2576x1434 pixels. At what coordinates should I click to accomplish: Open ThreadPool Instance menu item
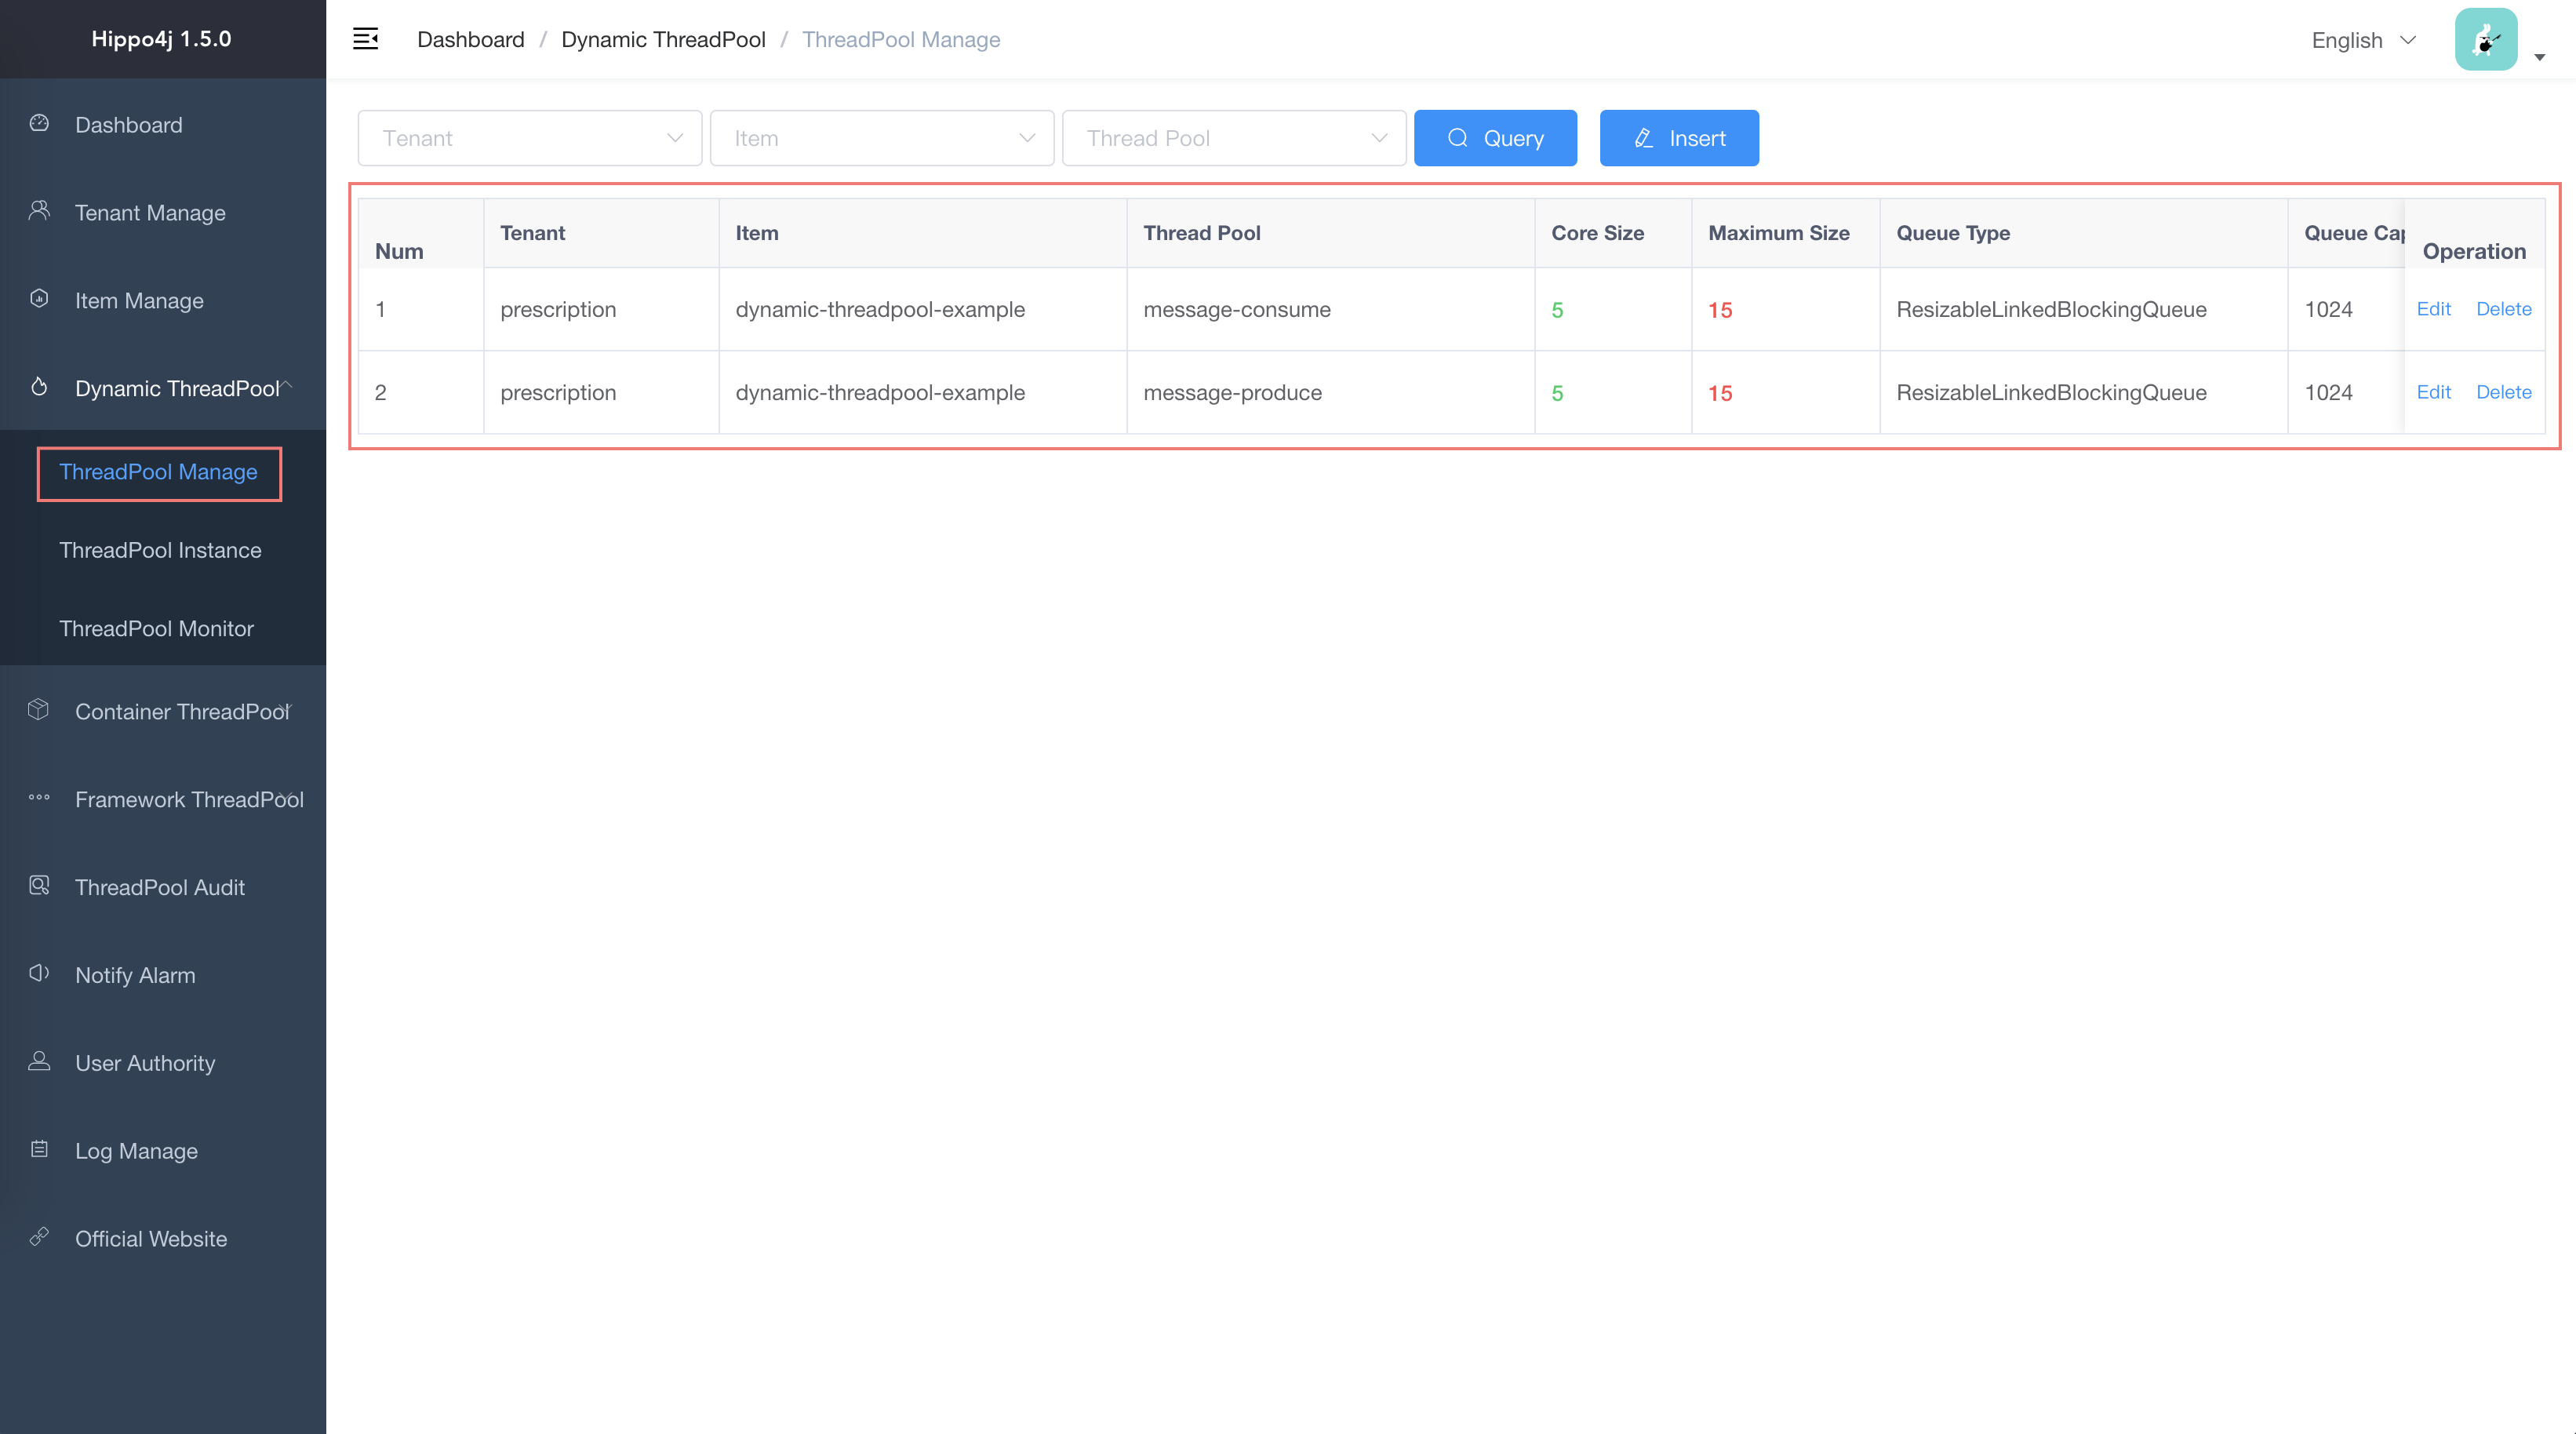tap(160, 550)
